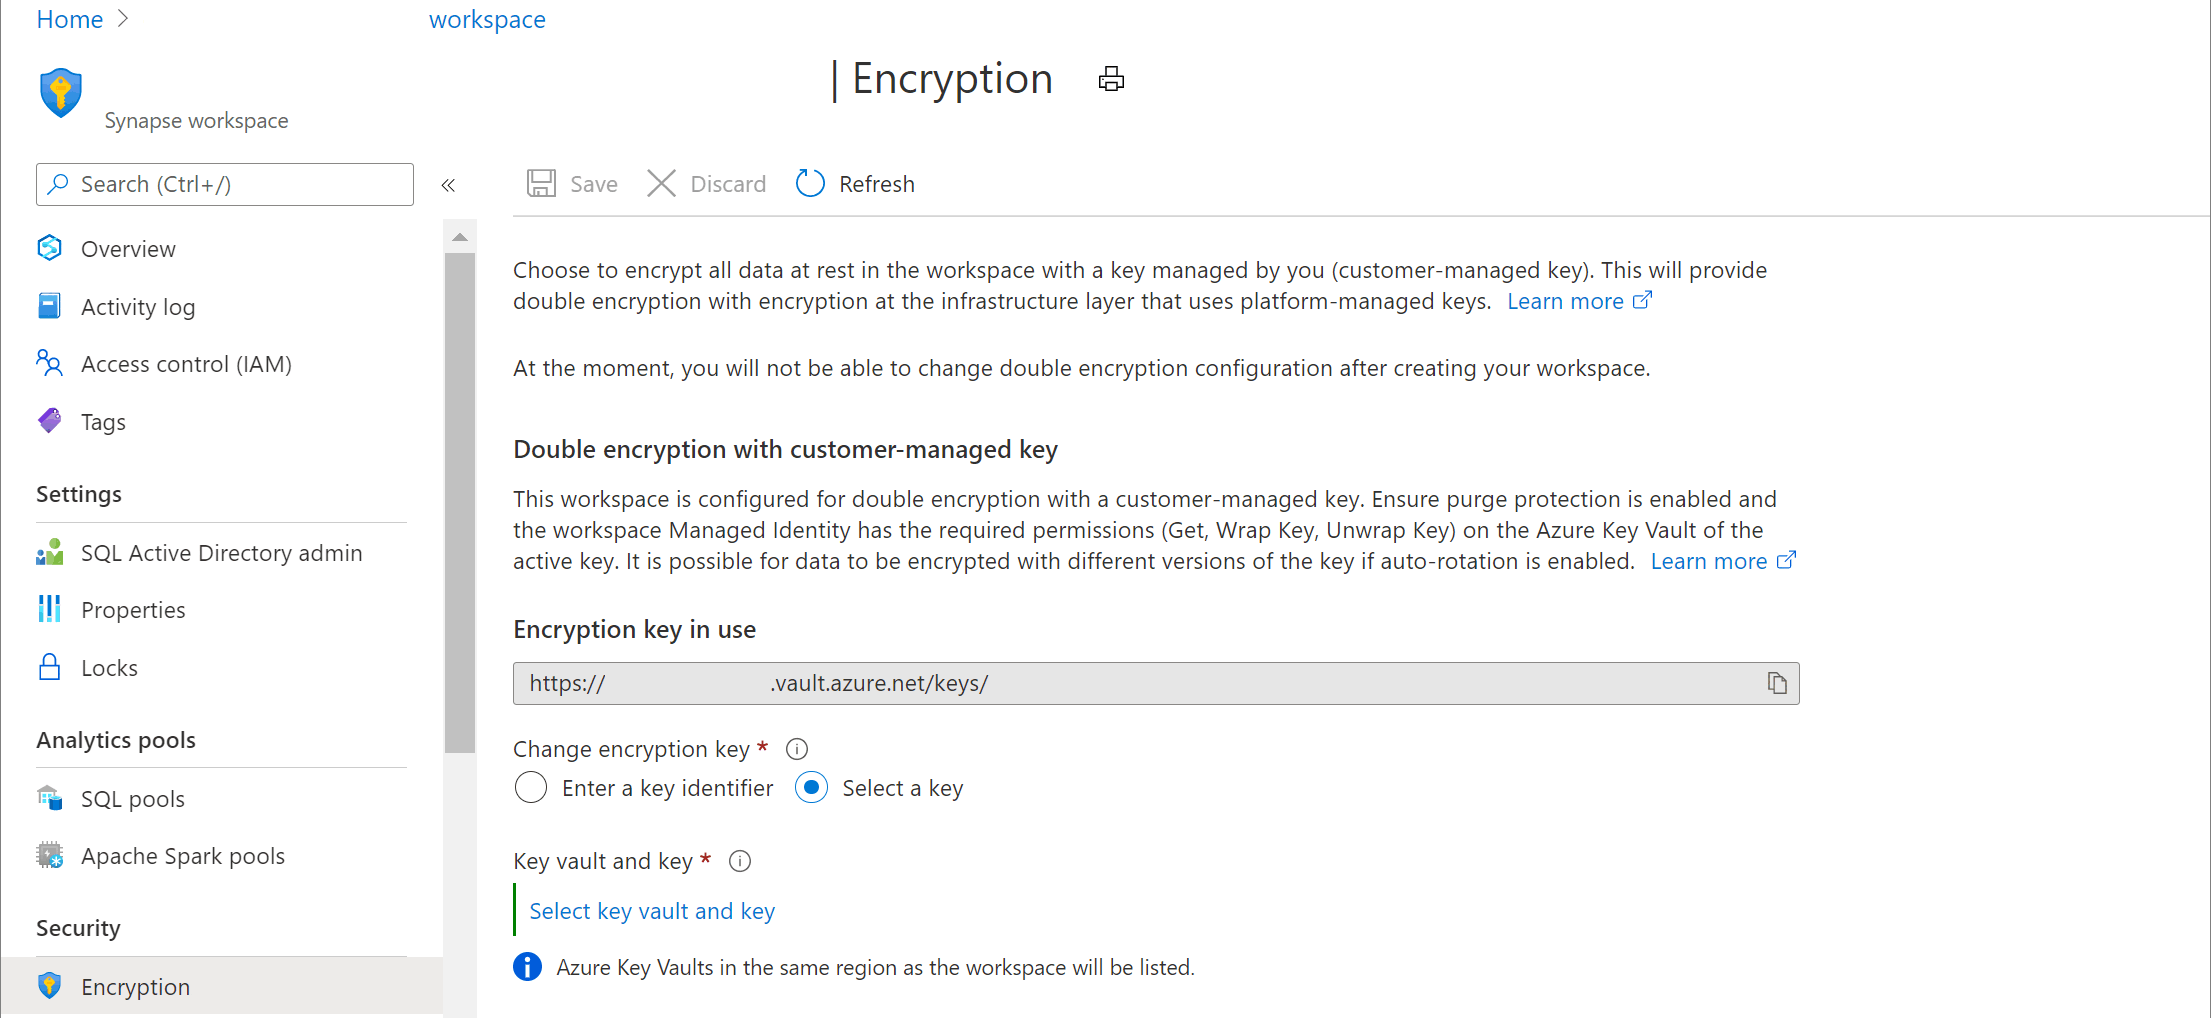Collapse the left navigation pane
Image resolution: width=2211 pixels, height=1018 pixels.
click(x=448, y=184)
